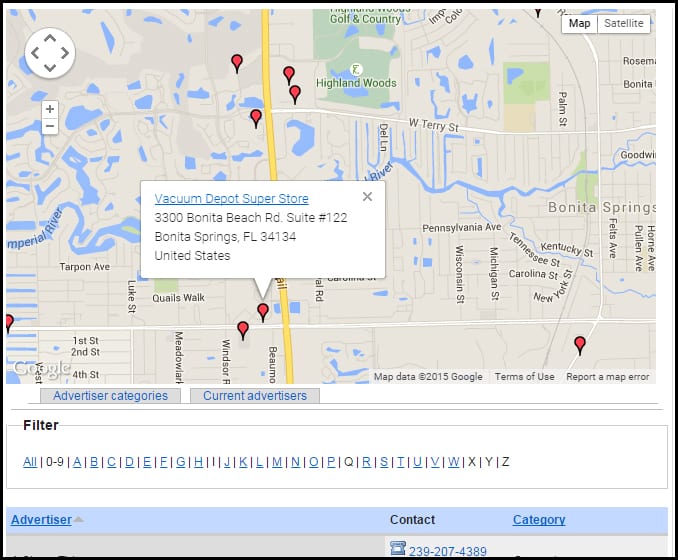Zoom out the map with minus button

click(50, 126)
